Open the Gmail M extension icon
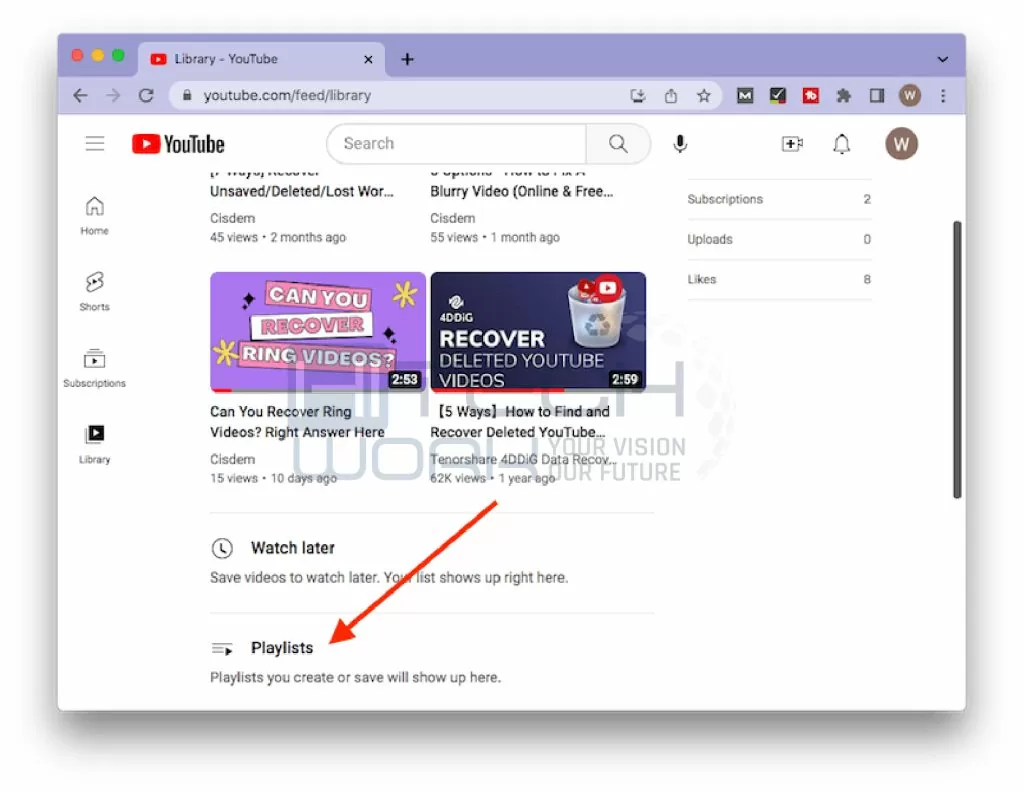Screen dimensions: 1024x793 pos(745,96)
